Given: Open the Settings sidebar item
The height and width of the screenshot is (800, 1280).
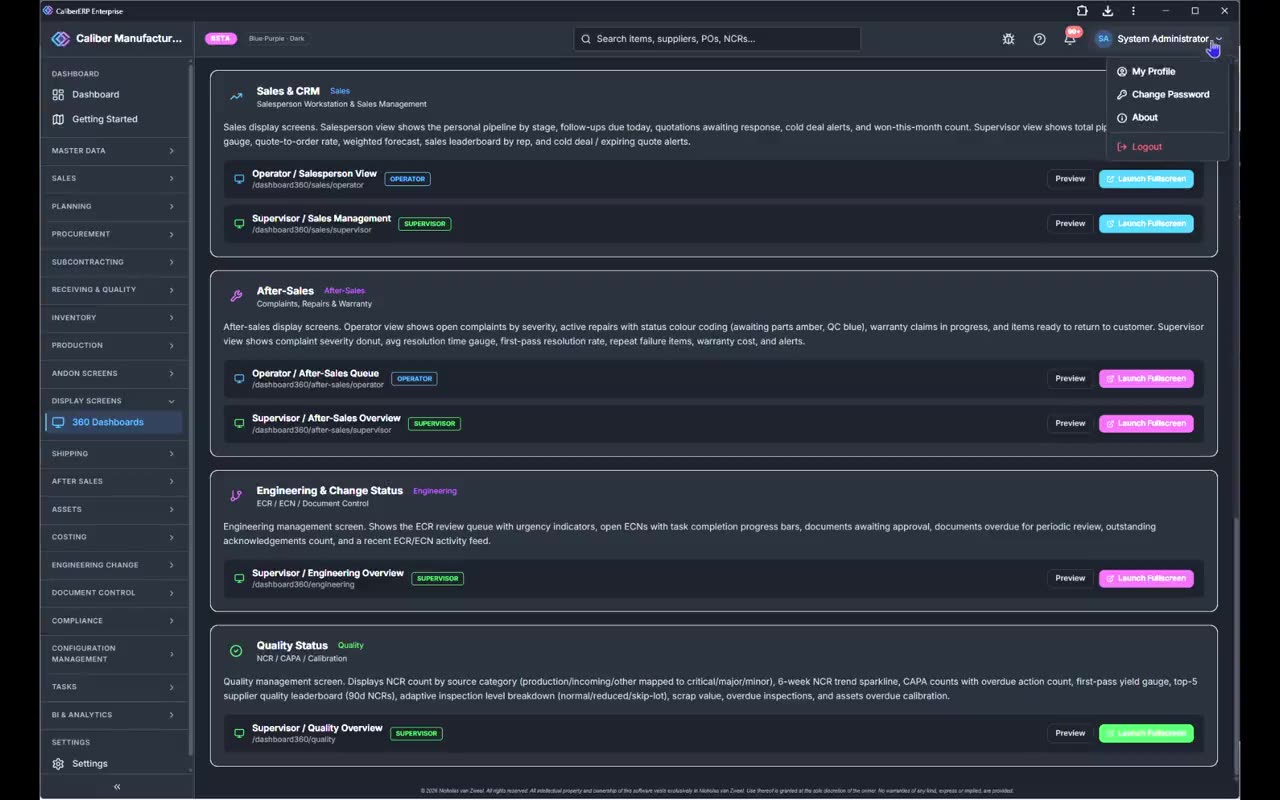Looking at the screenshot, I should 114,764.
